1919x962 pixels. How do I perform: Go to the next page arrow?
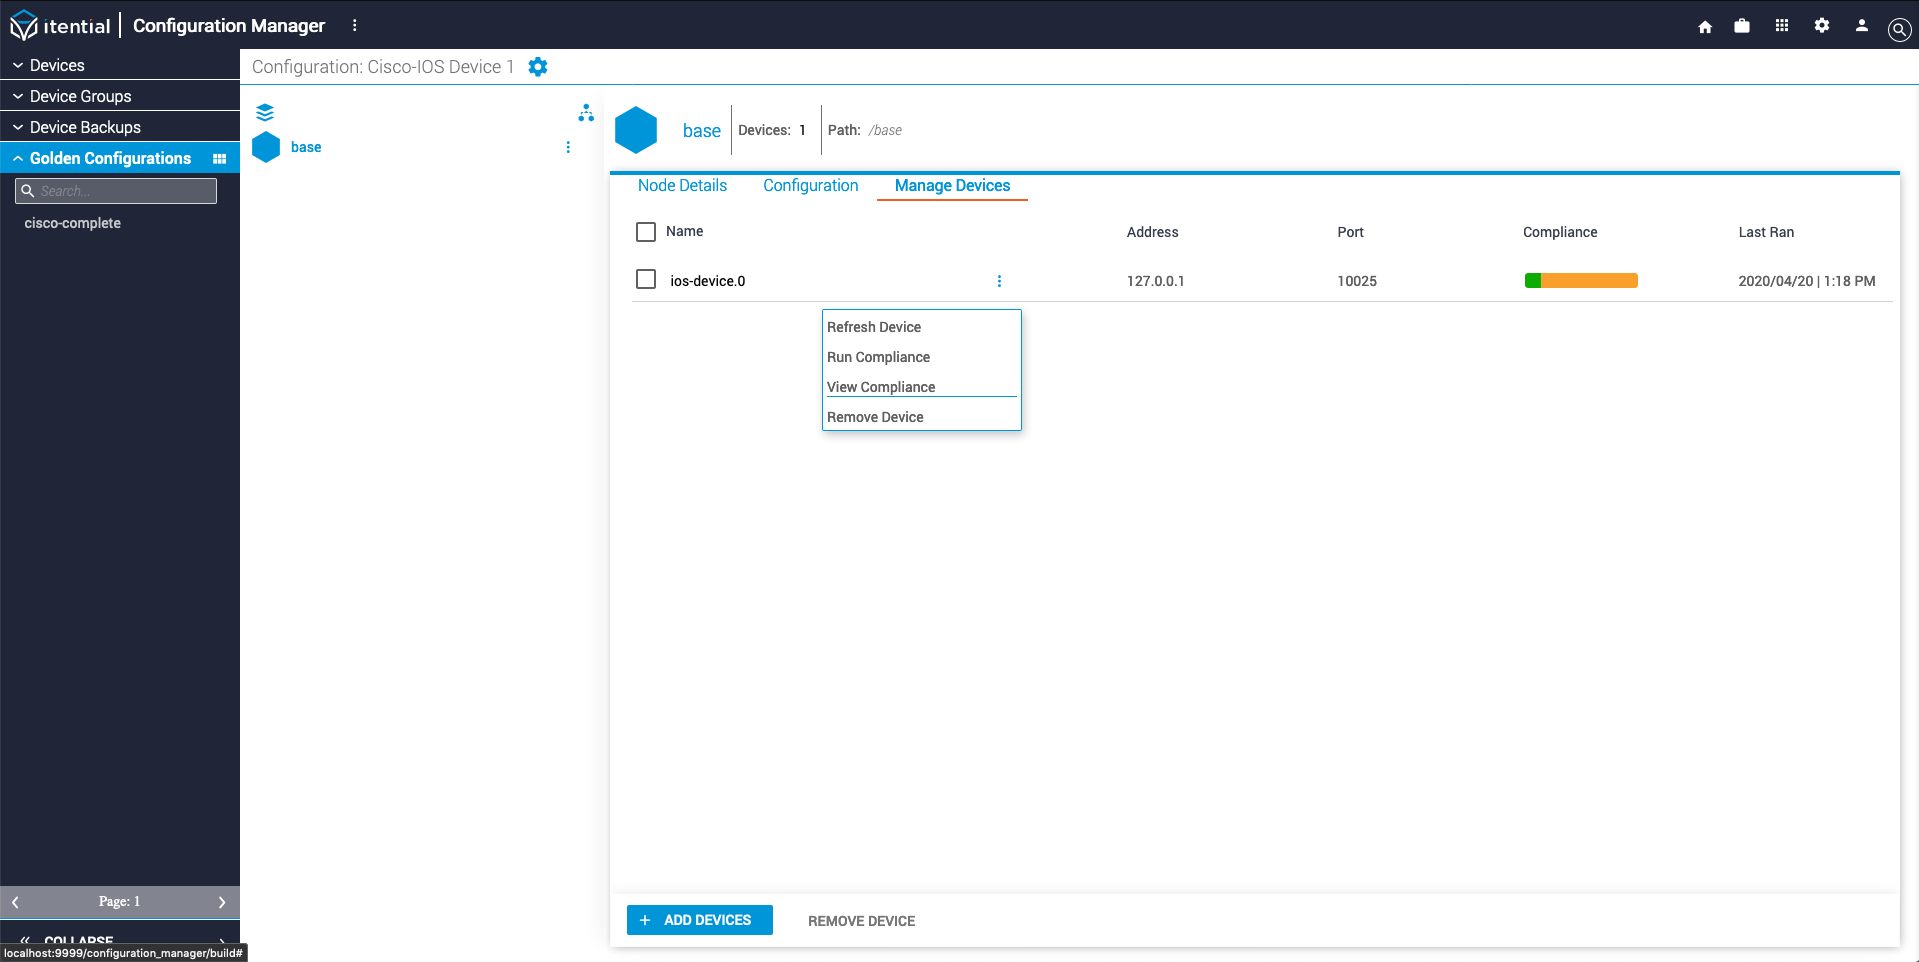tap(222, 902)
